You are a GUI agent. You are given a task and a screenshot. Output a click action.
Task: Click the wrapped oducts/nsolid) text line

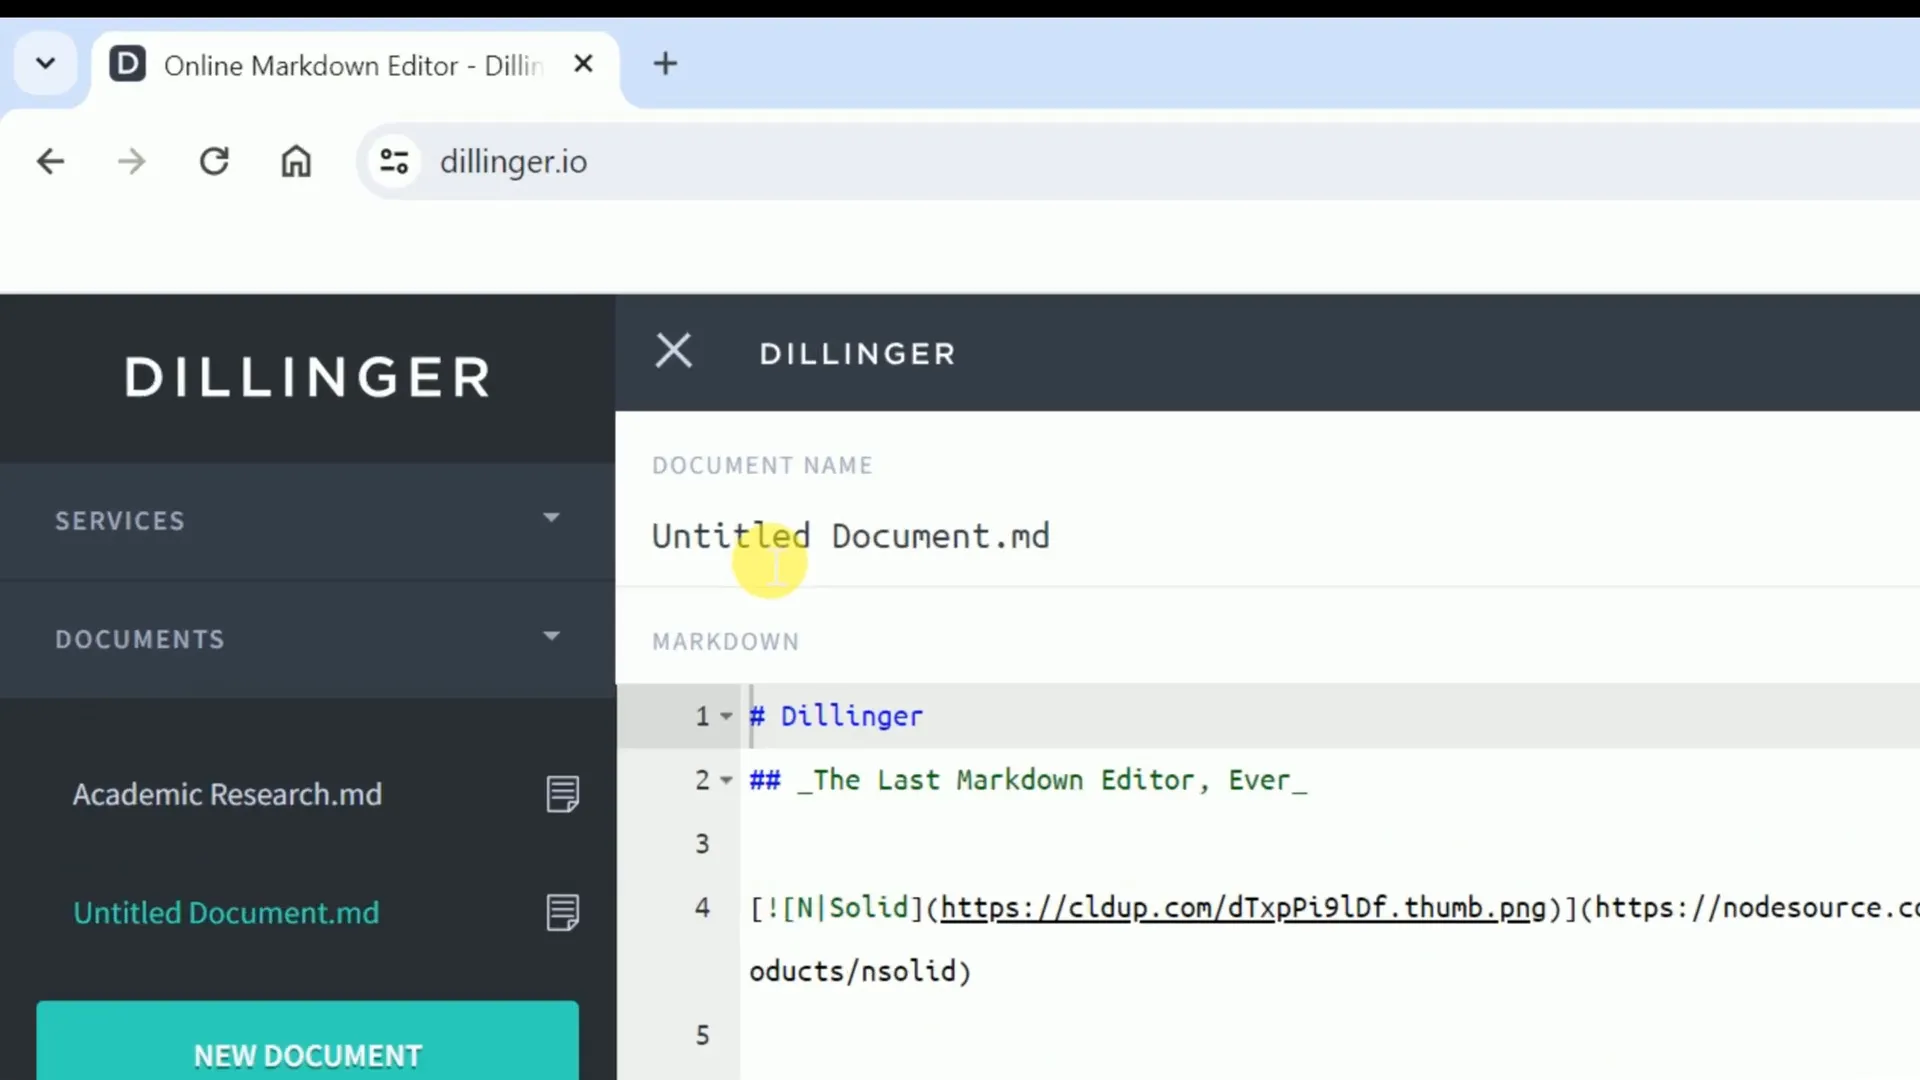[x=860, y=971]
